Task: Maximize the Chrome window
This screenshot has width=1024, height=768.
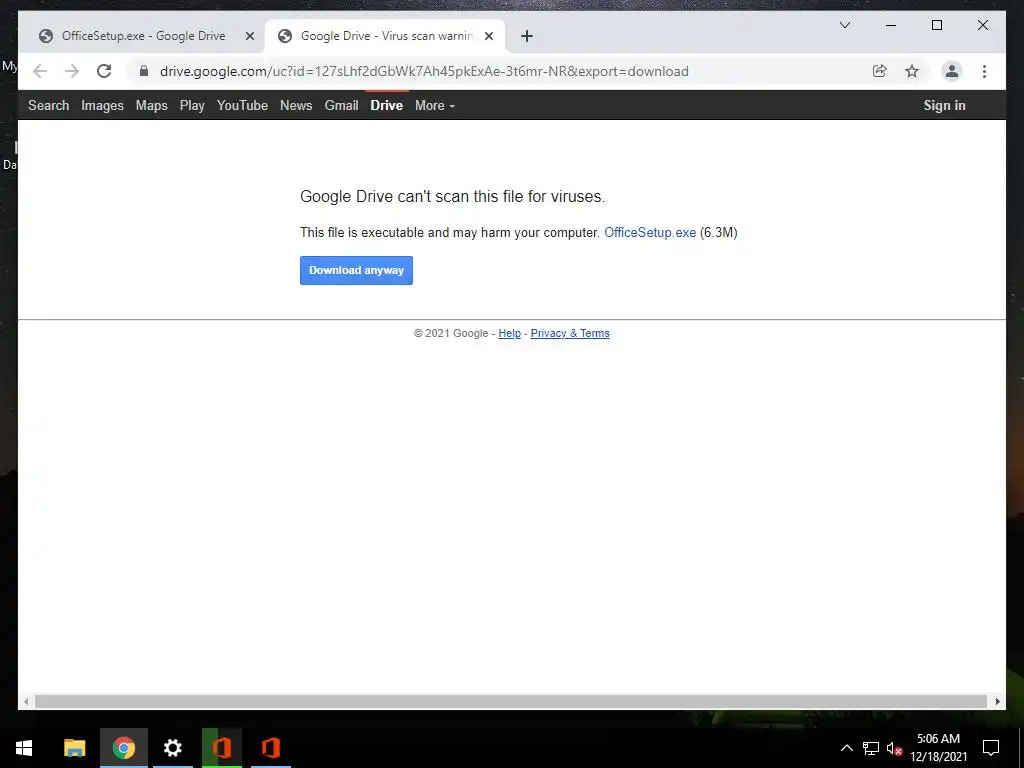Action: (936, 25)
